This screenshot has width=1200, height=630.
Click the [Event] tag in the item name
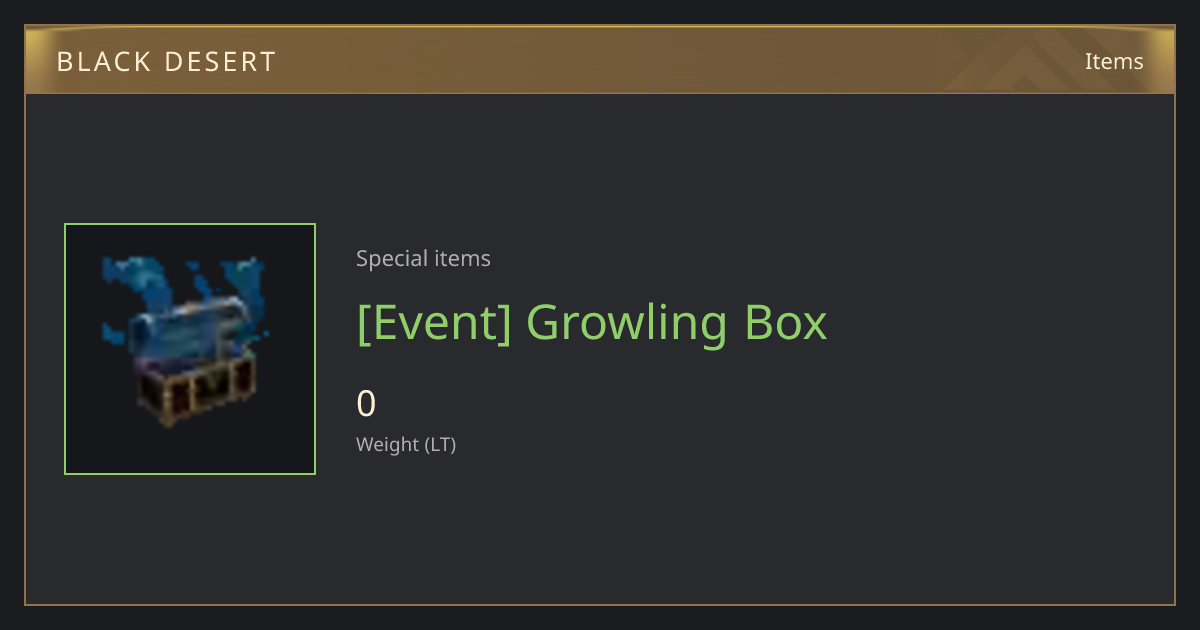pyautogui.click(x=434, y=323)
